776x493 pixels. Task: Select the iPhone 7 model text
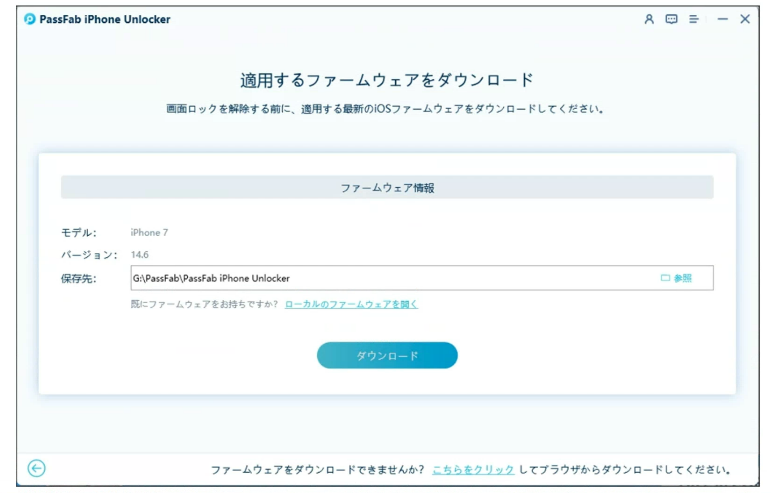click(x=149, y=232)
